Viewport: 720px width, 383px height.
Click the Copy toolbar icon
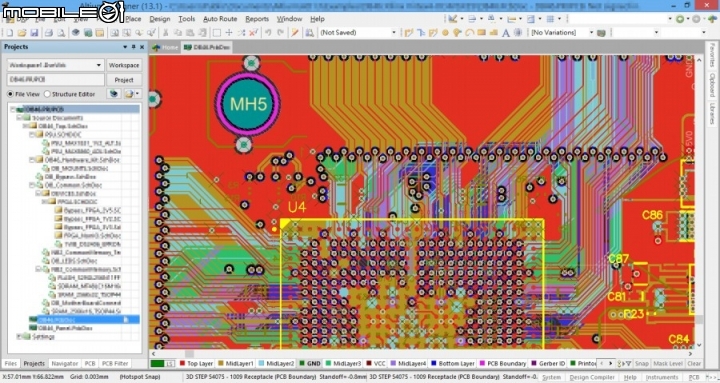click(x=178, y=33)
